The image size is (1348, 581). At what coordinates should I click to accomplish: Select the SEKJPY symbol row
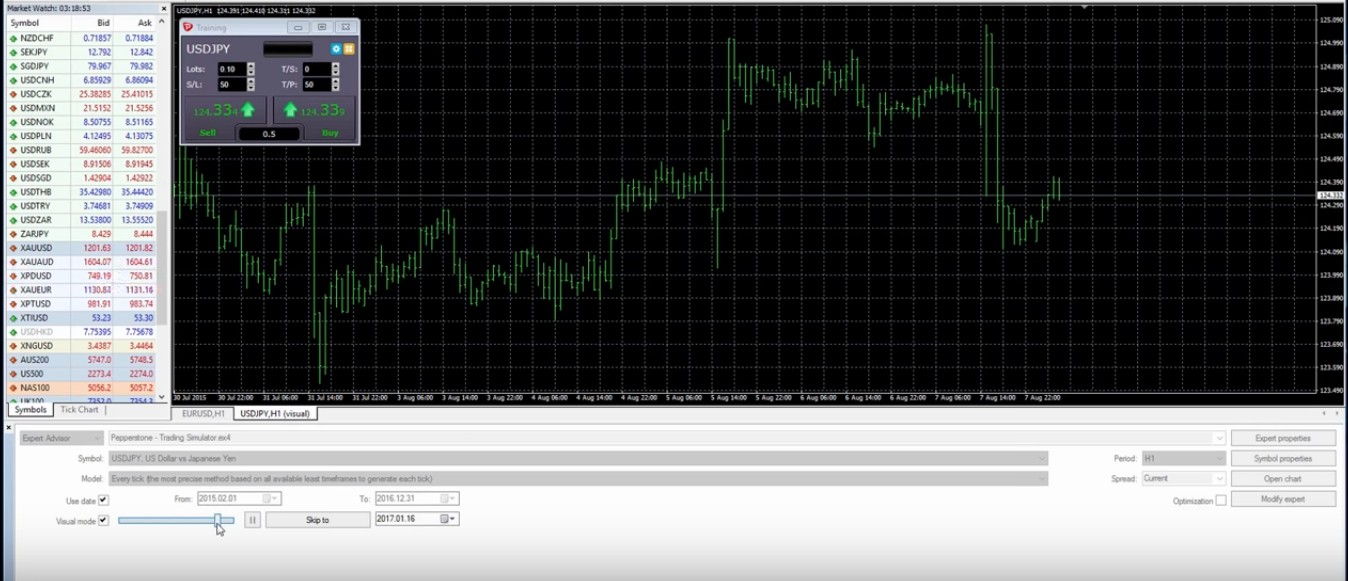point(81,52)
